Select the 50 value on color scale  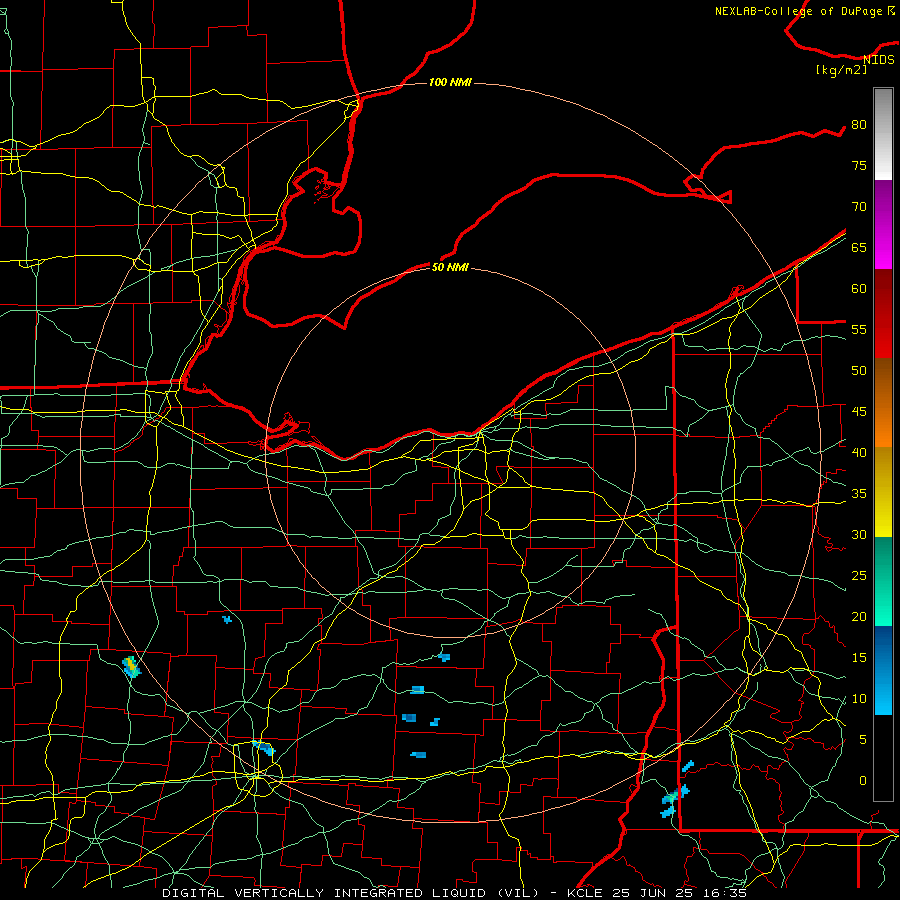coord(859,371)
